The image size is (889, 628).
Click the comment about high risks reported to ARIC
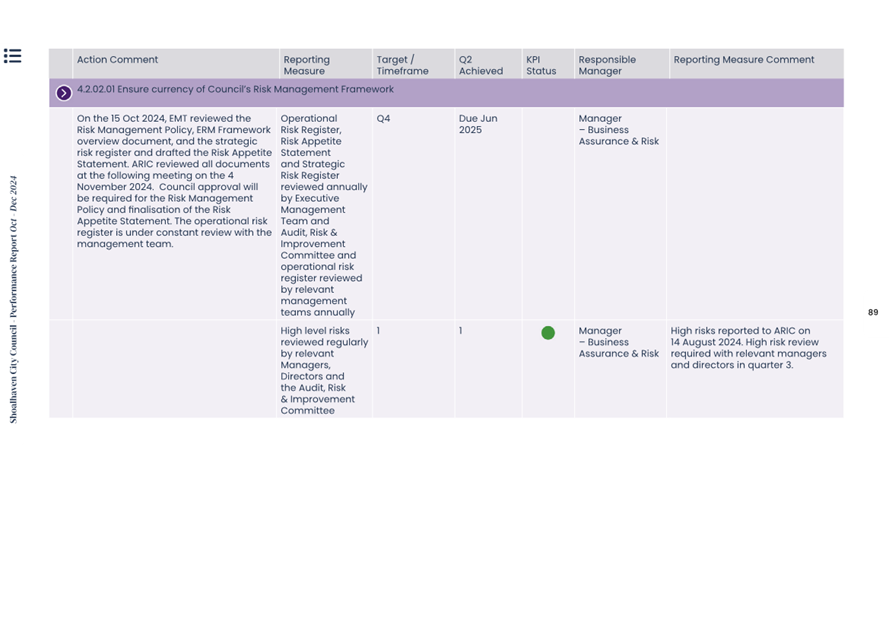click(748, 348)
